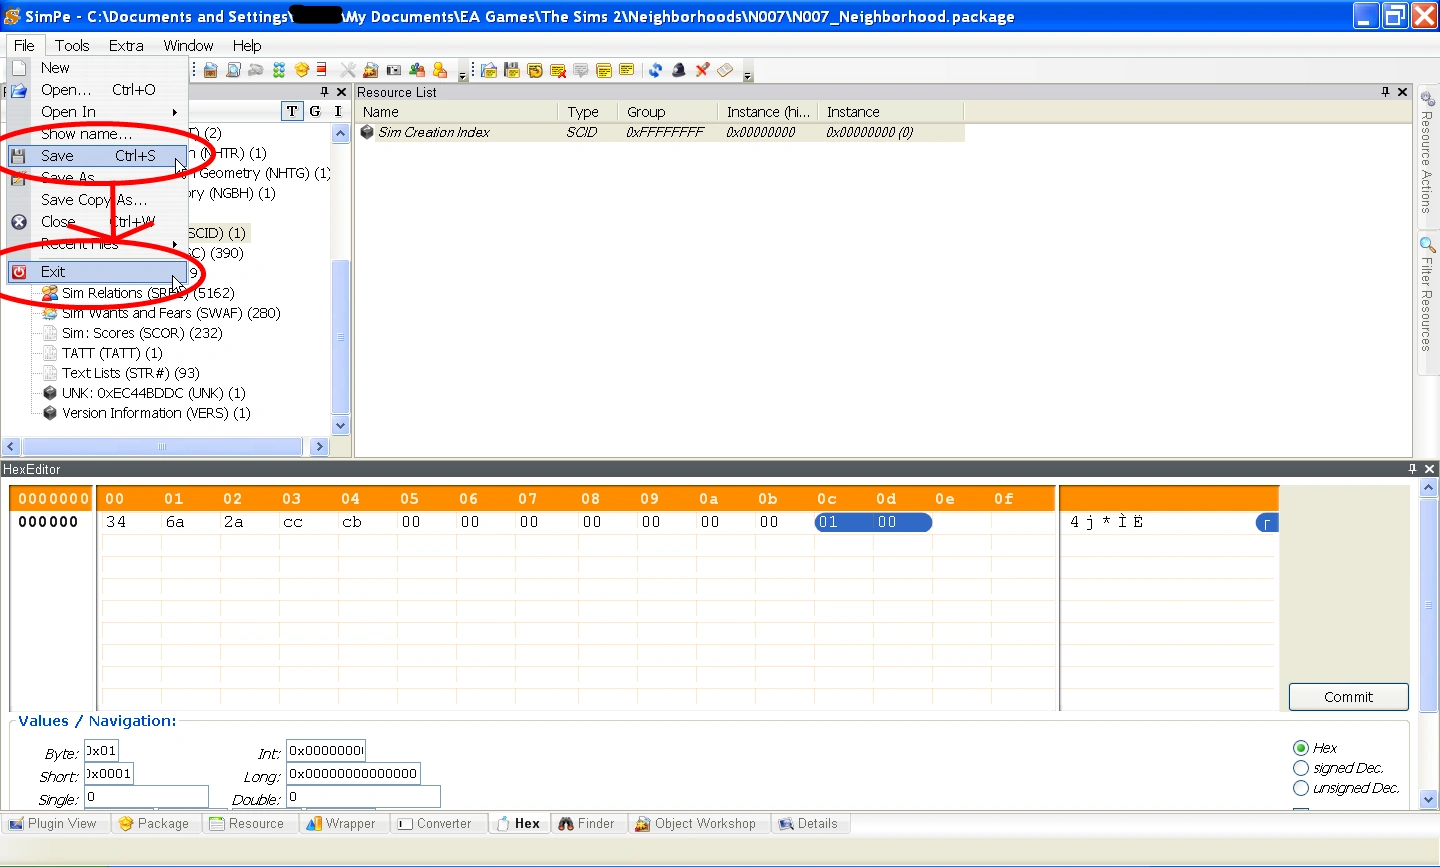This screenshot has height=867, width=1440.
Task: Click the Commit button
Action: (1348, 697)
